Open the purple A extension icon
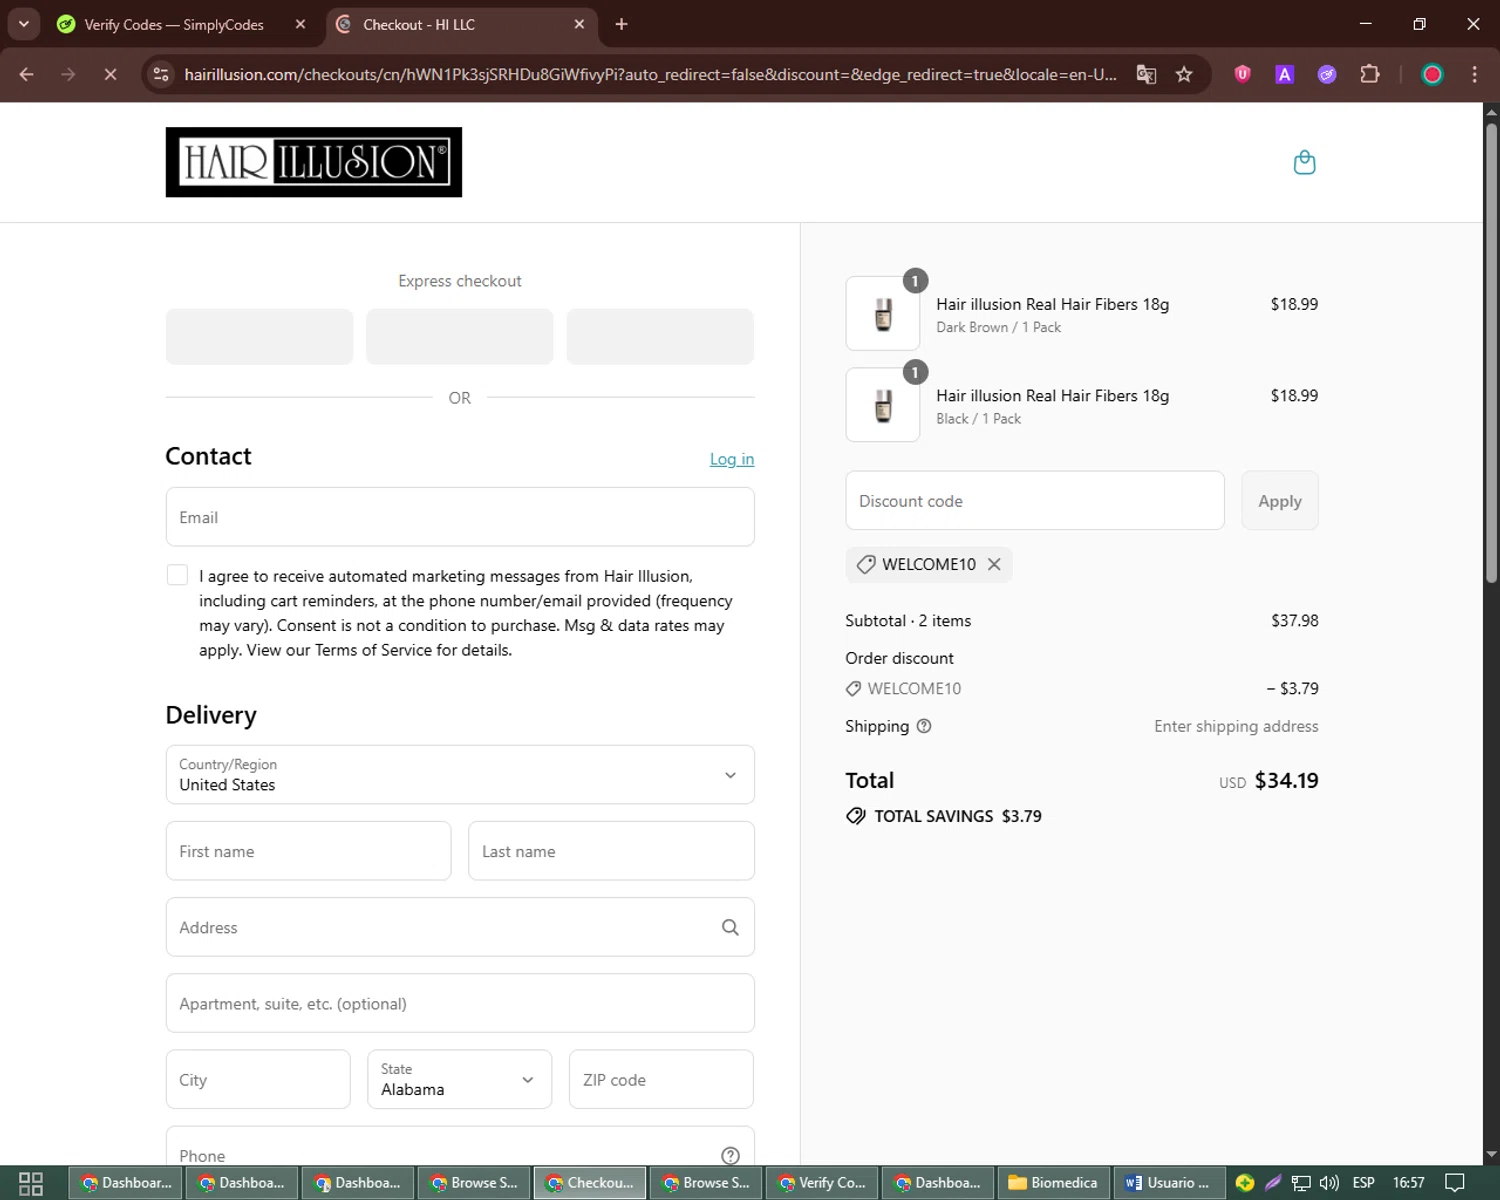Viewport: 1500px width, 1200px height. [1285, 74]
